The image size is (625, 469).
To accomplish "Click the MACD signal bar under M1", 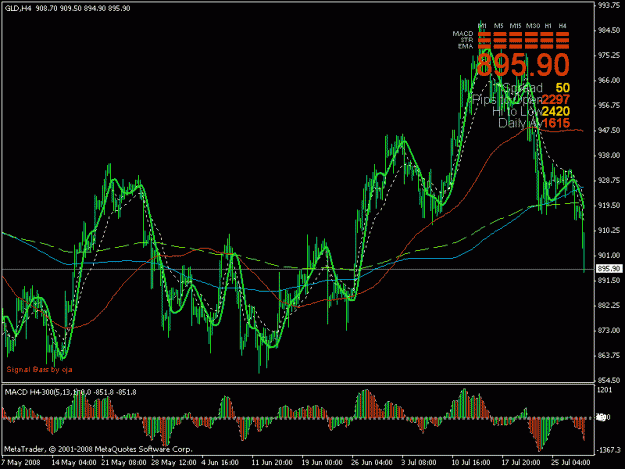I will point(484,35).
